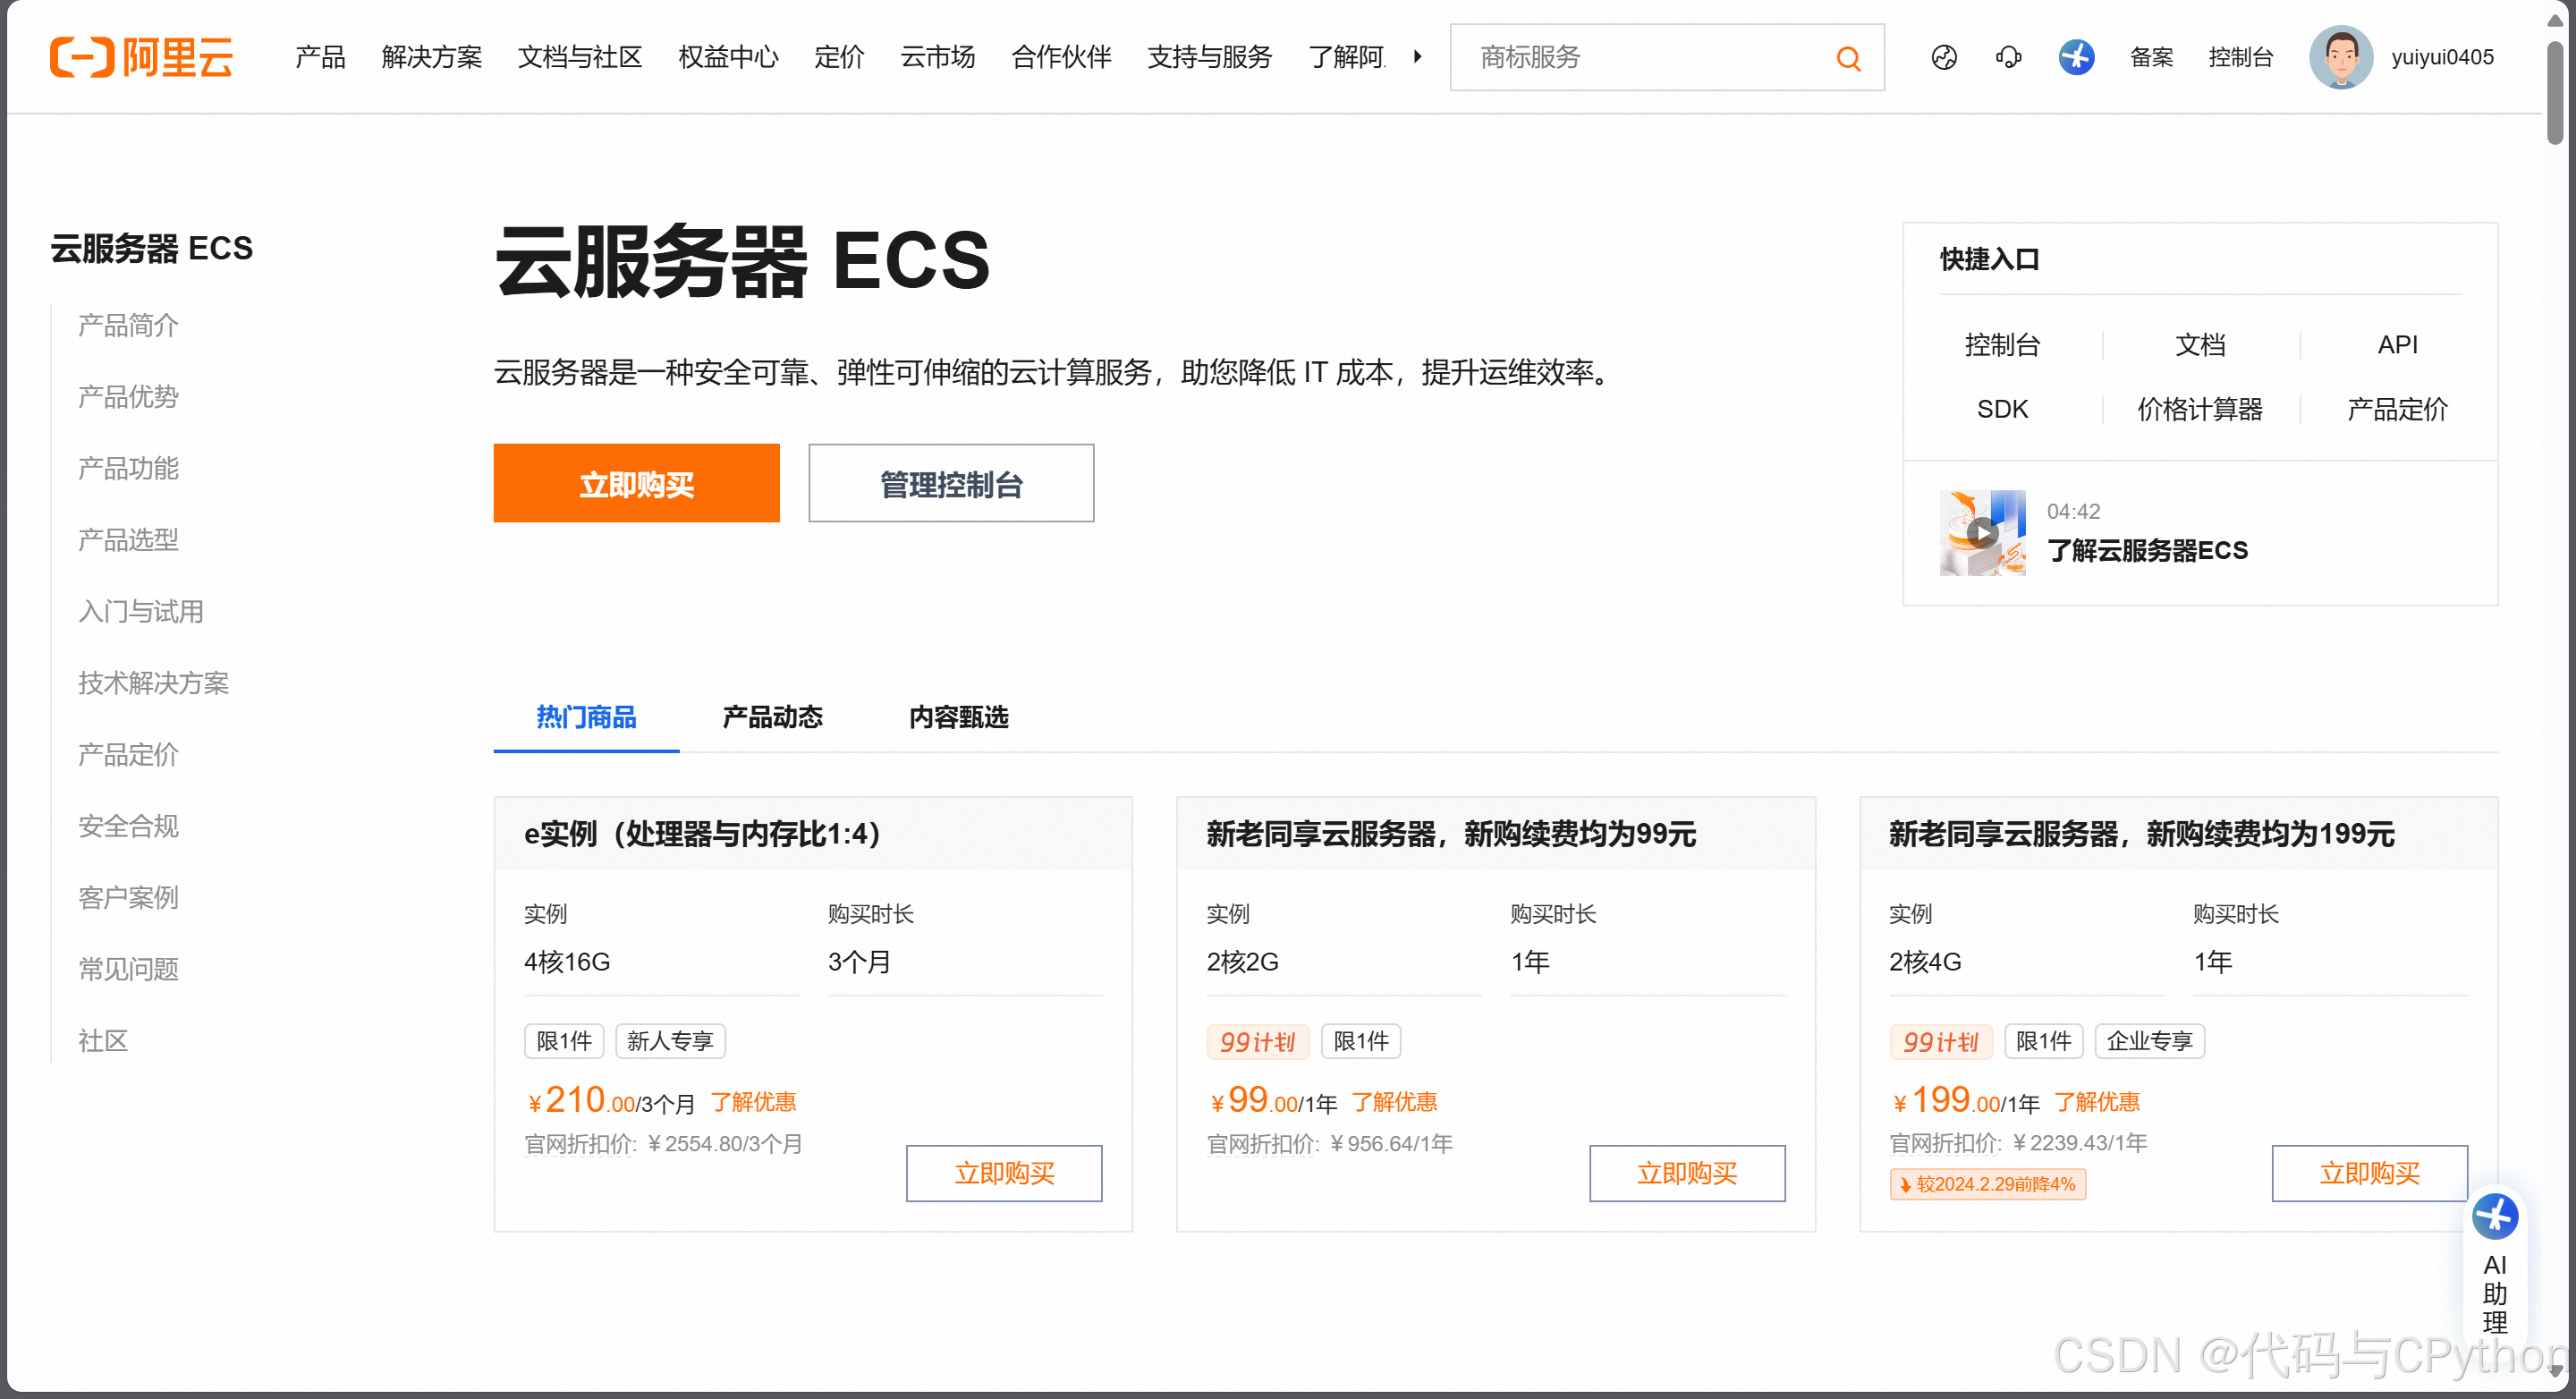Go to 产品定价 in sidebar
This screenshot has width=2576, height=1399.
128,754
